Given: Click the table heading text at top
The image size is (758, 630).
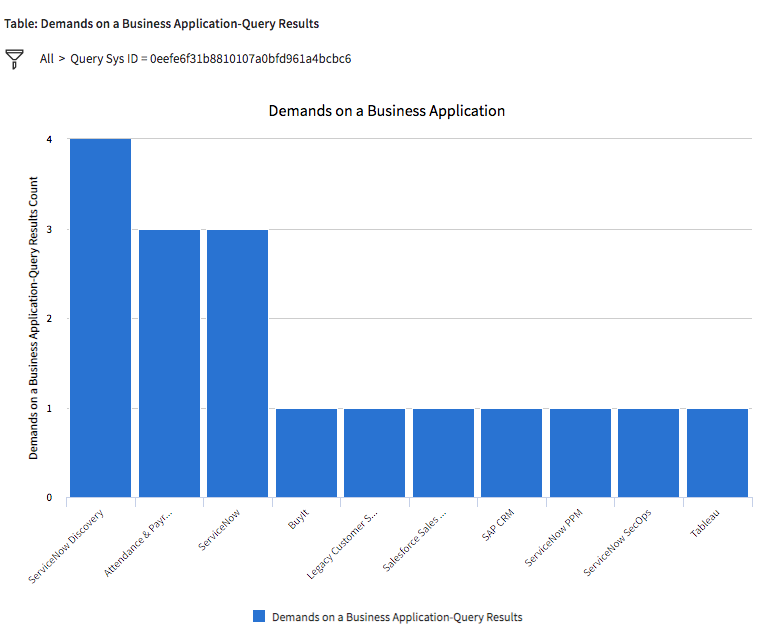Looking at the screenshot, I should (x=161, y=24).
